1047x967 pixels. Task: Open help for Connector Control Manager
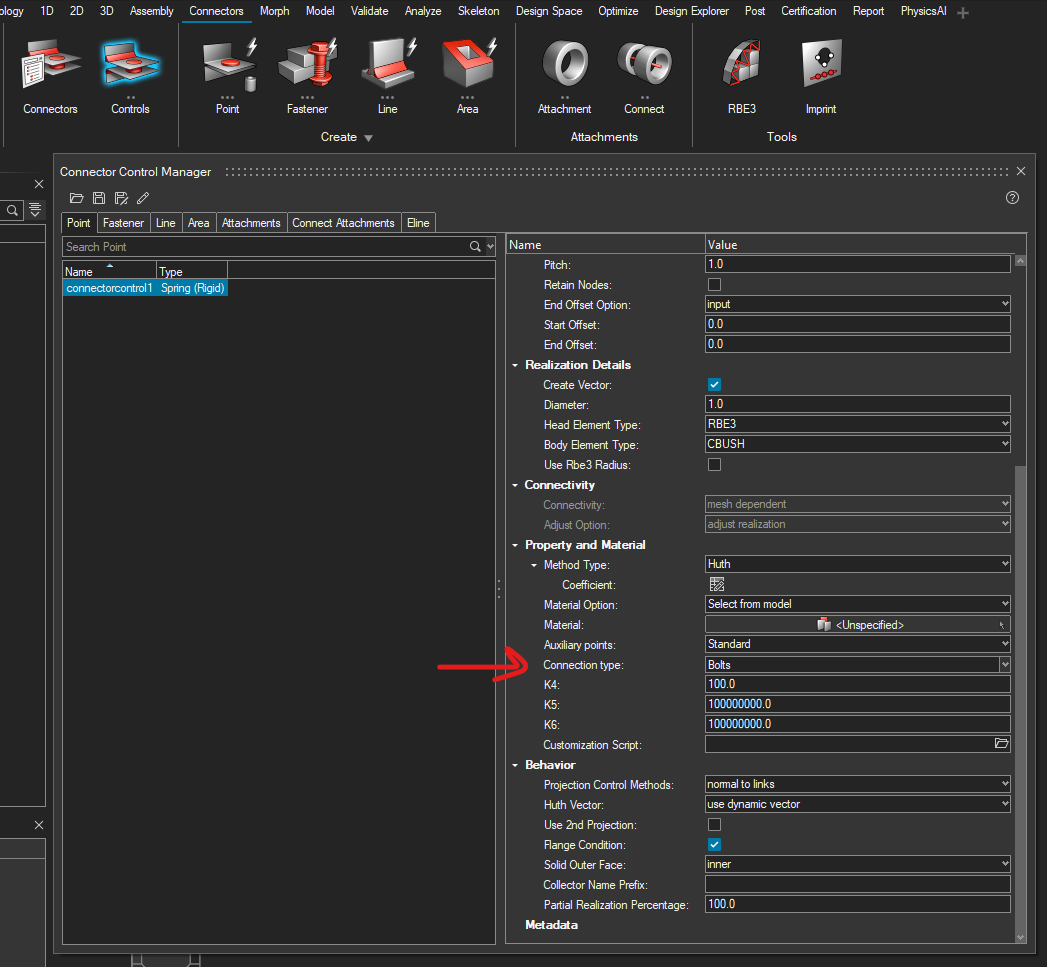tap(1012, 198)
